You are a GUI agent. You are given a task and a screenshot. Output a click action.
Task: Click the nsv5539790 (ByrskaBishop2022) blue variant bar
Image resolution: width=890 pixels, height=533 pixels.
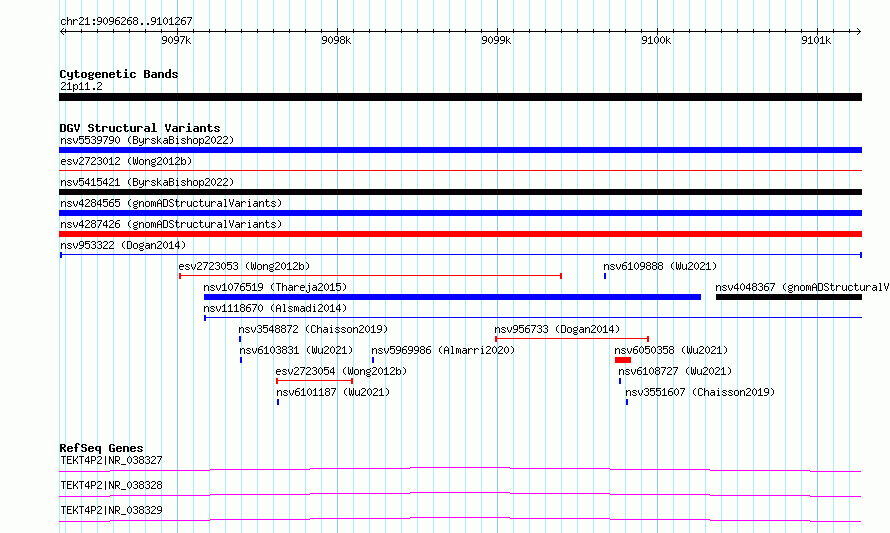[x=460, y=150]
